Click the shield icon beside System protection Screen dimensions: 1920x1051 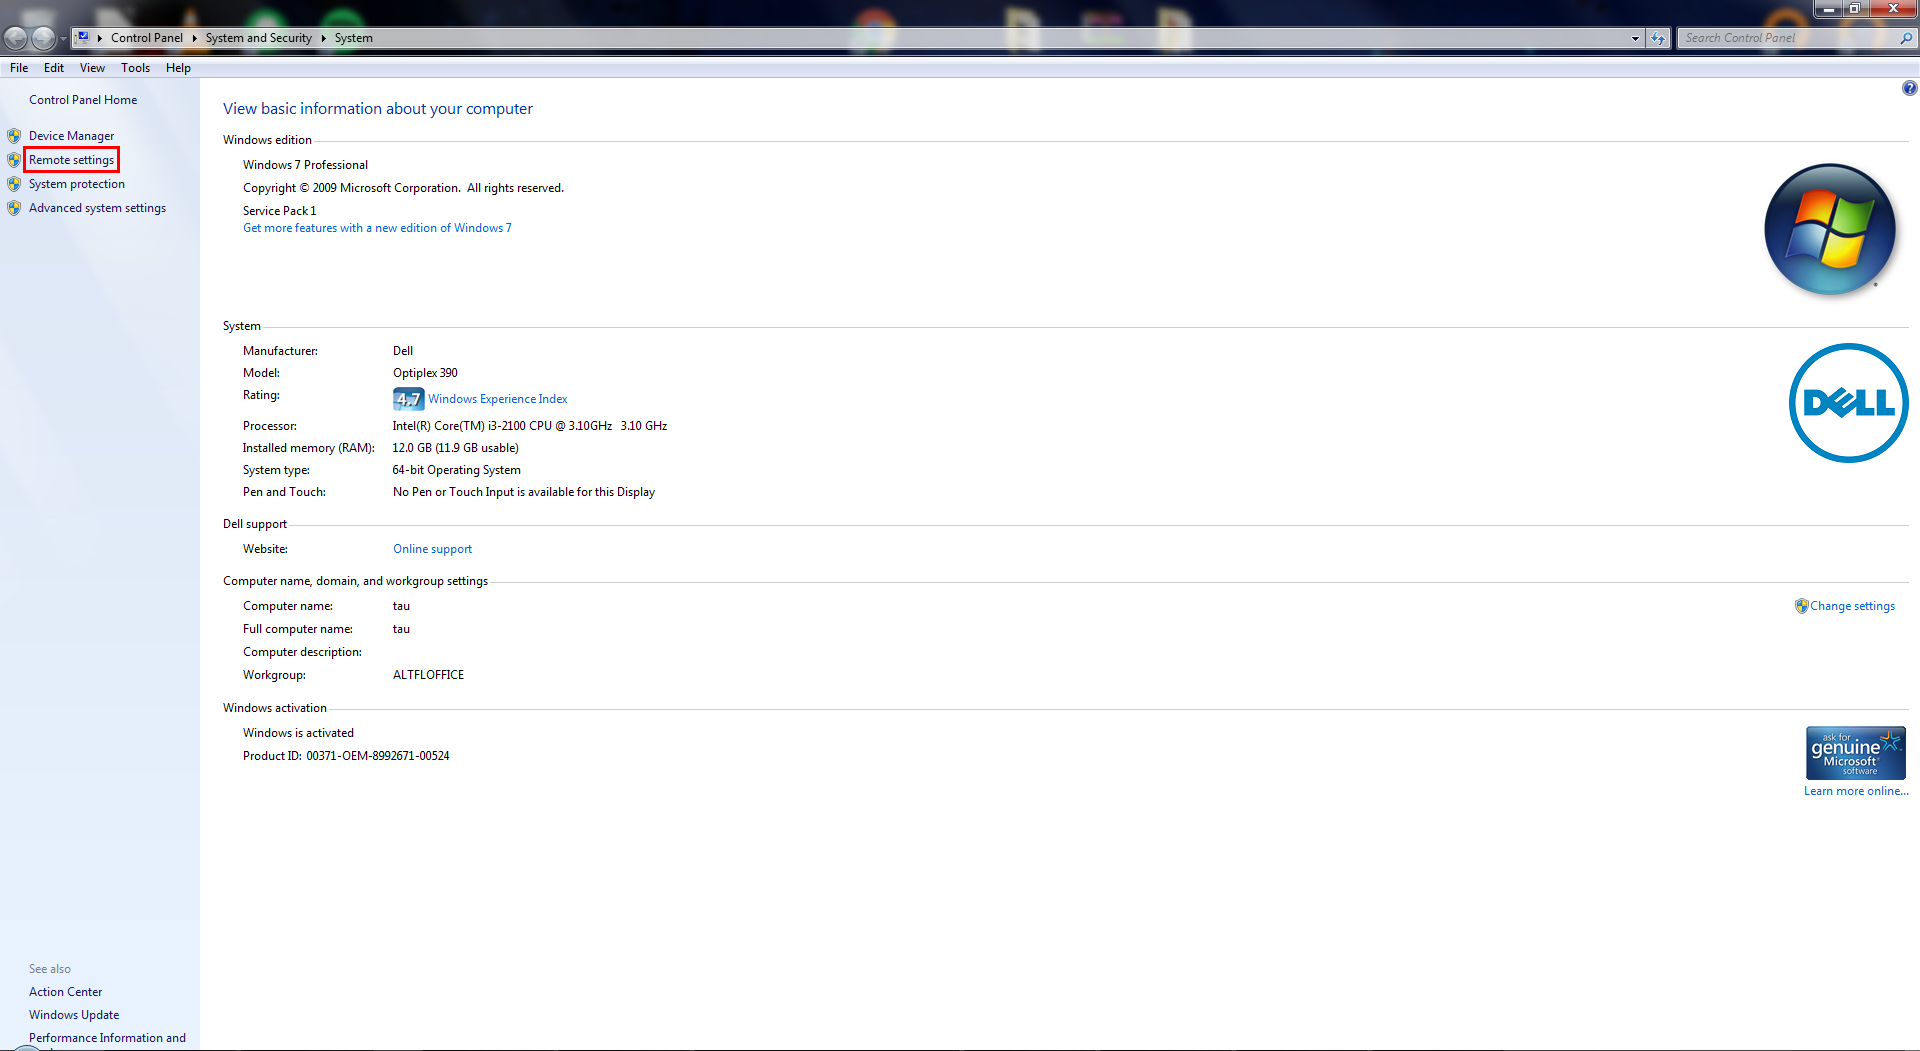pyautogui.click(x=14, y=184)
